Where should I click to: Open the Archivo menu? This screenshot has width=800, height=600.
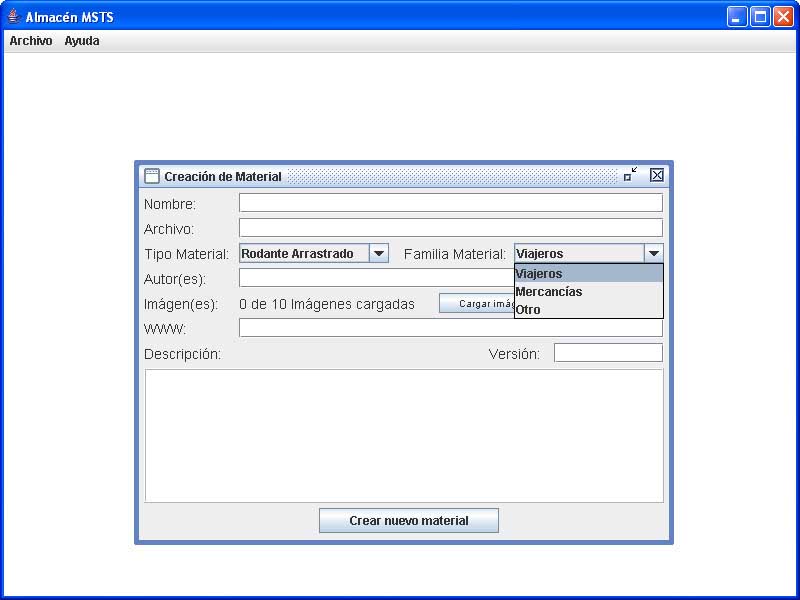(x=31, y=41)
